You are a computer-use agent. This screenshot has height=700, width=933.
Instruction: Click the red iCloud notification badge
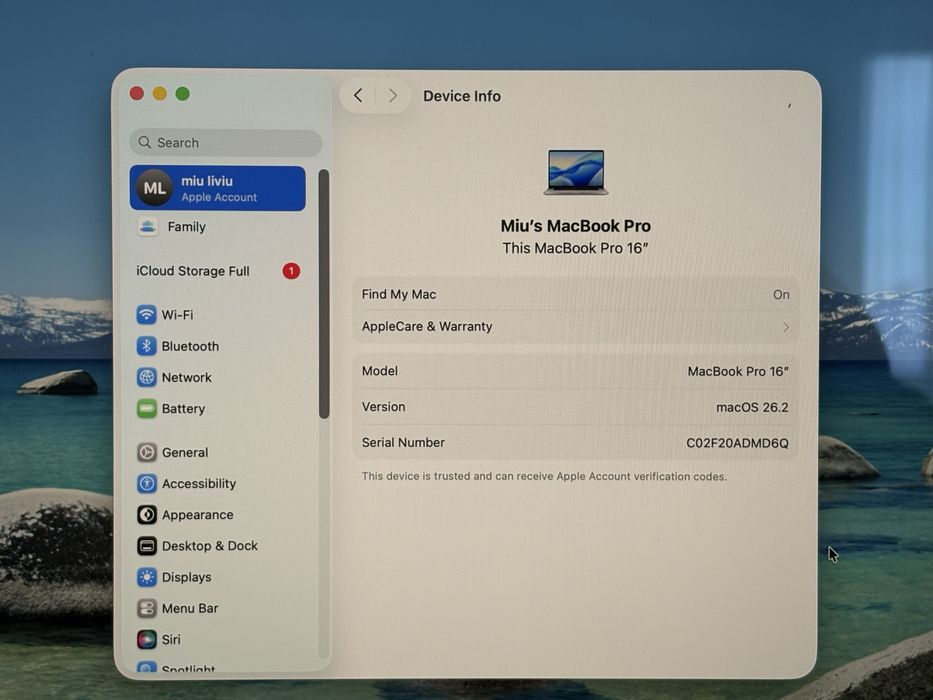[x=291, y=271]
